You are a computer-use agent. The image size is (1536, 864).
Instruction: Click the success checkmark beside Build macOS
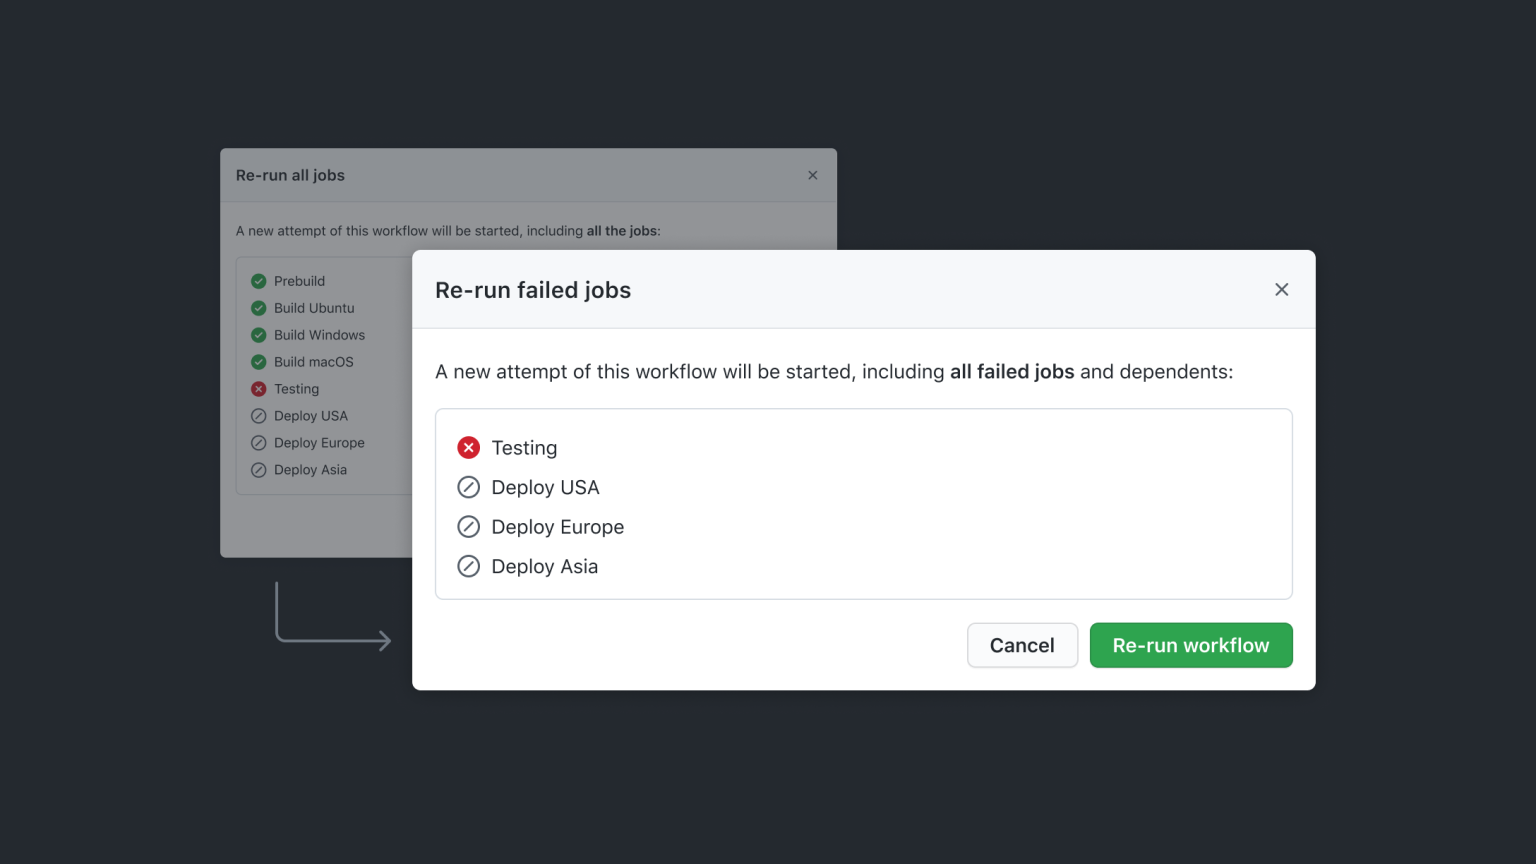[x=258, y=362]
